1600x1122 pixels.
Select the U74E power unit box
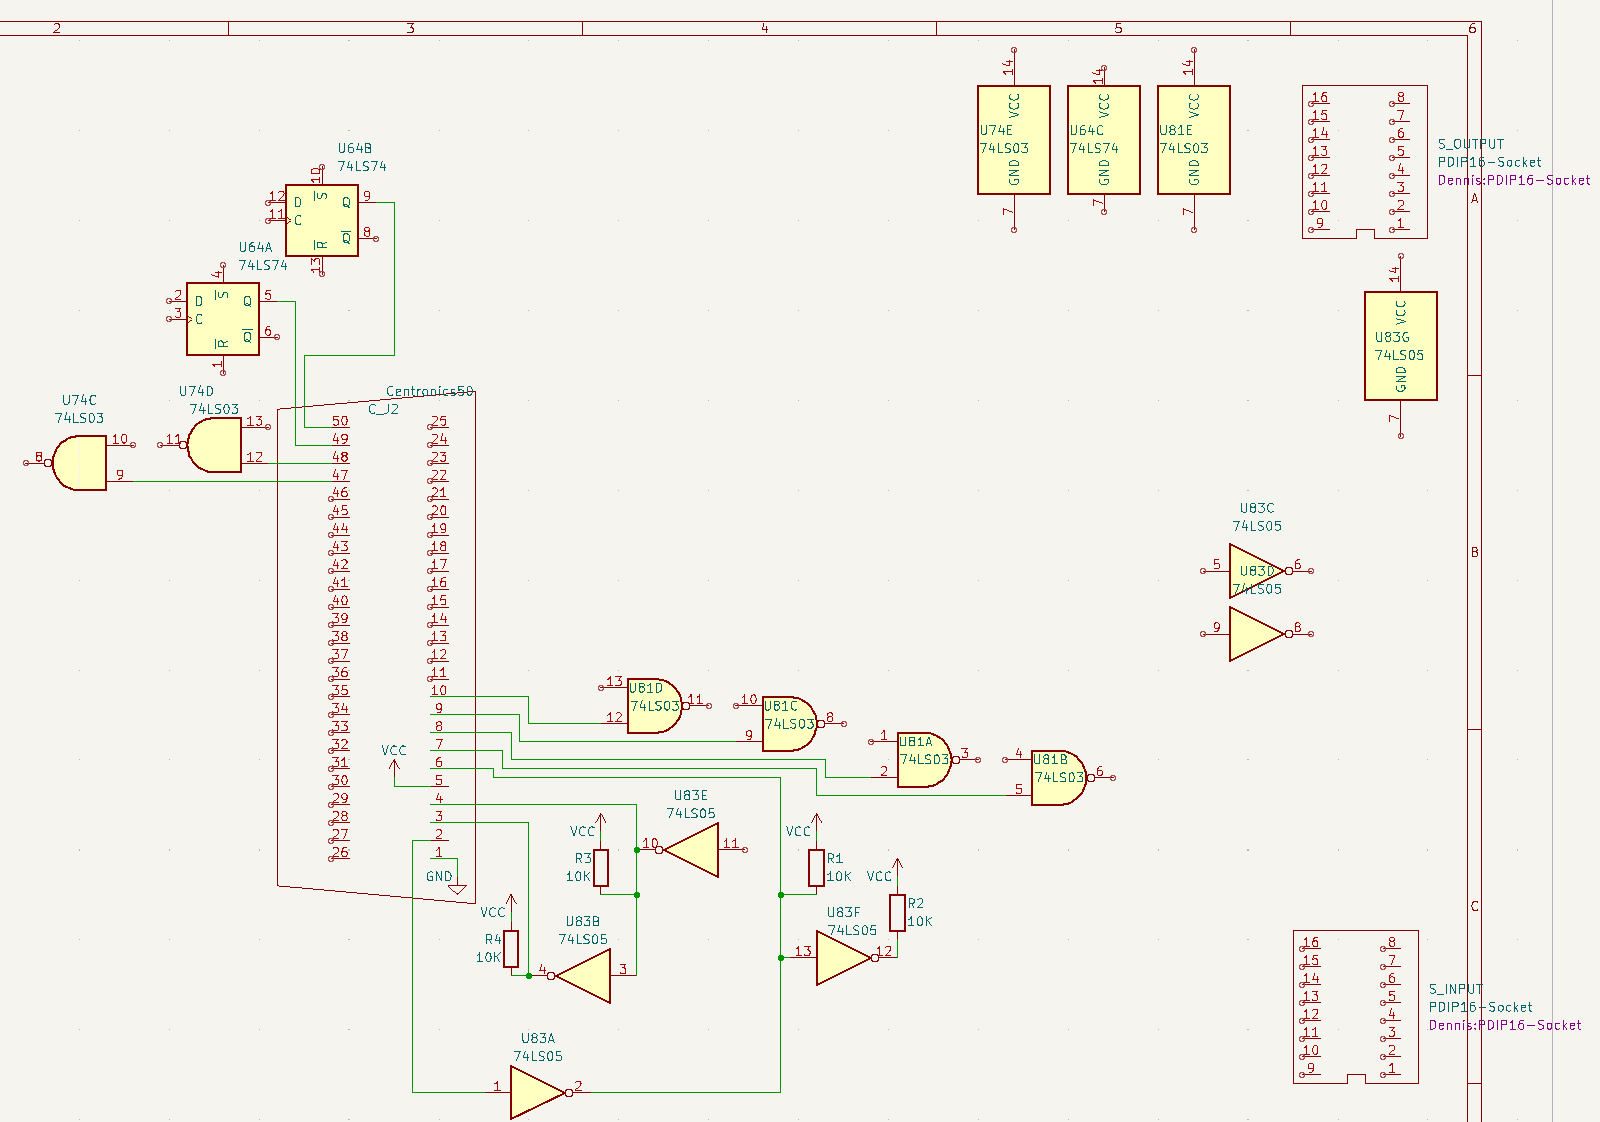[1014, 140]
